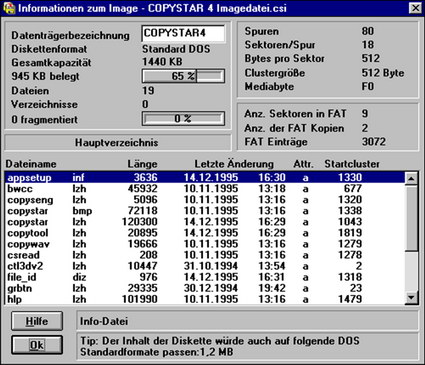Select the copywav lzh file row

[204, 244]
